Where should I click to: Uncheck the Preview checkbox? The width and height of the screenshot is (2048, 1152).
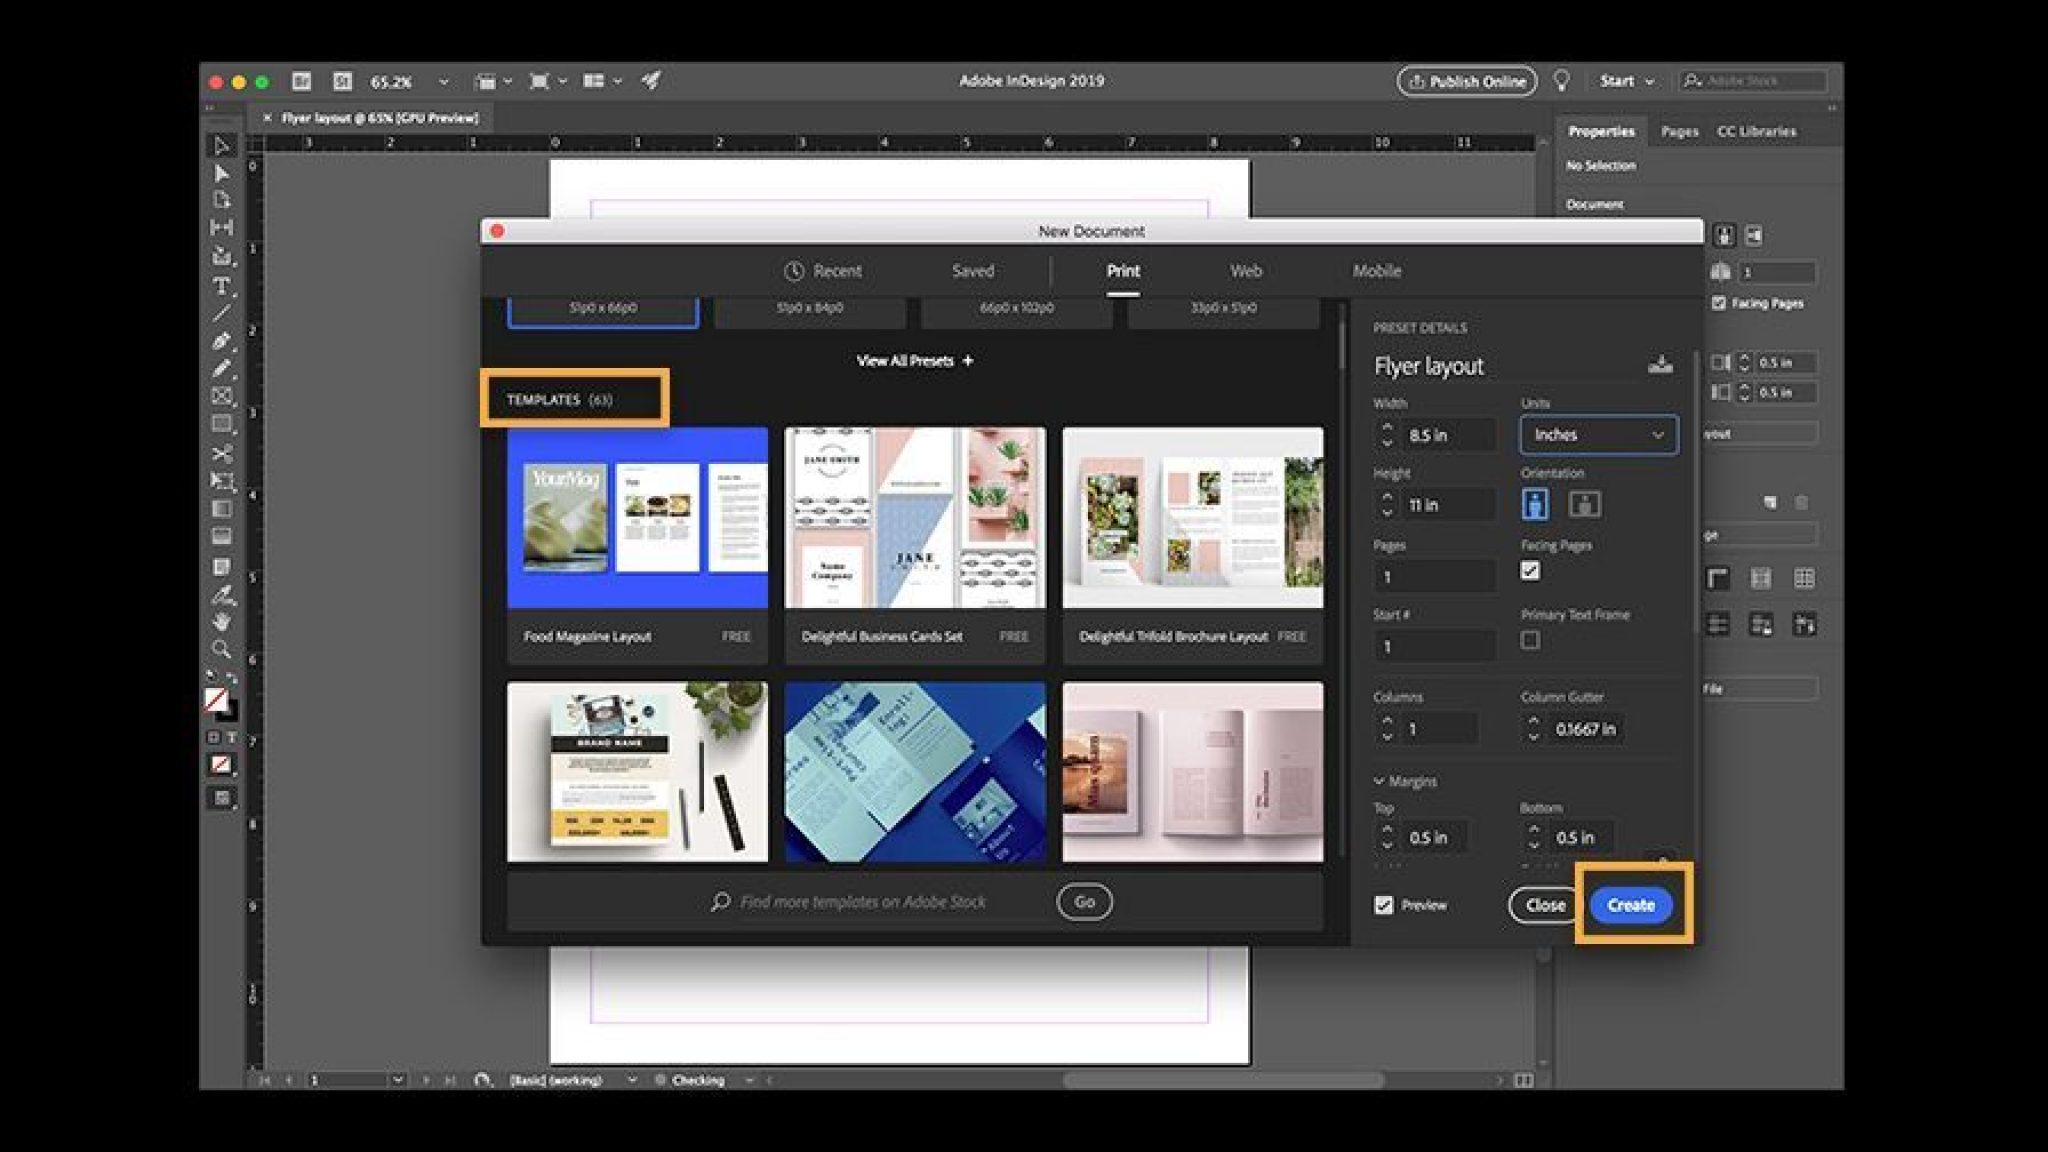pyautogui.click(x=1384, y=905)
